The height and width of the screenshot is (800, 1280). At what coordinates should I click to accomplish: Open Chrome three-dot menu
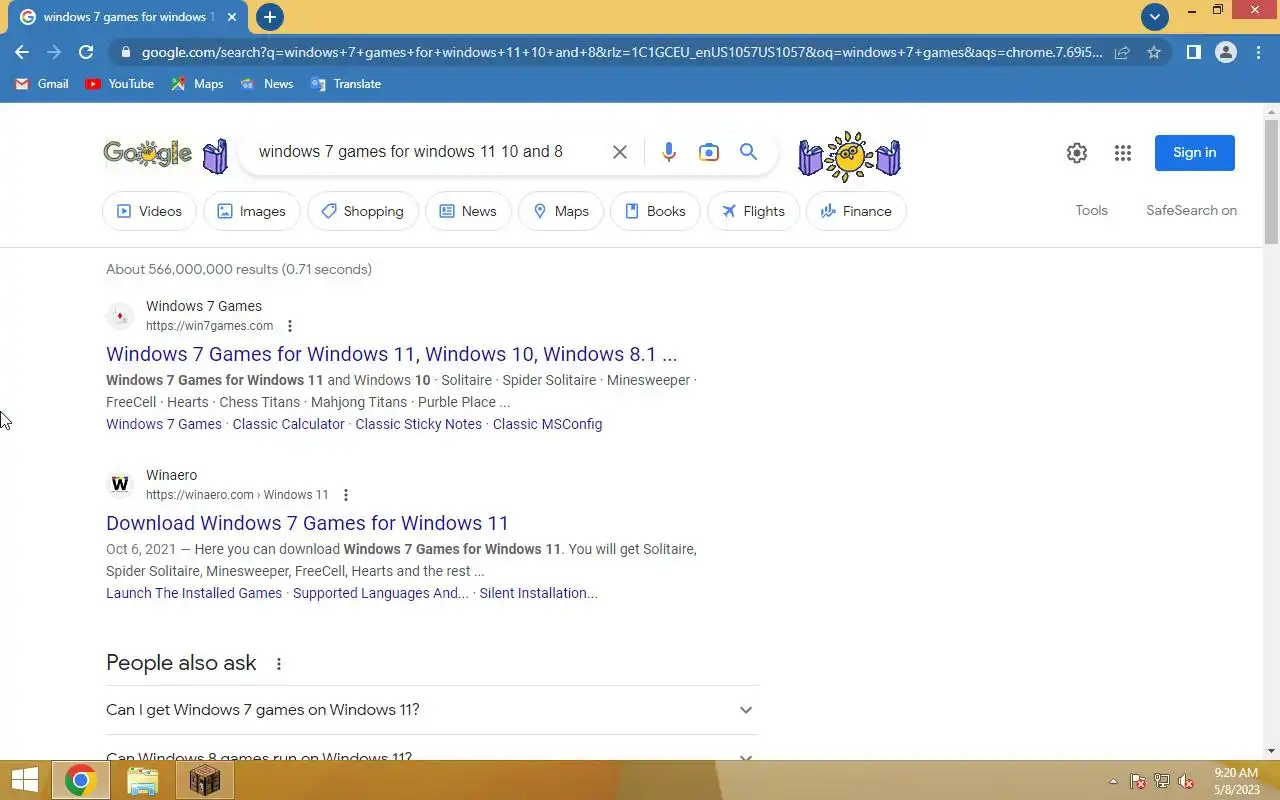click(x=1258, y=52)
